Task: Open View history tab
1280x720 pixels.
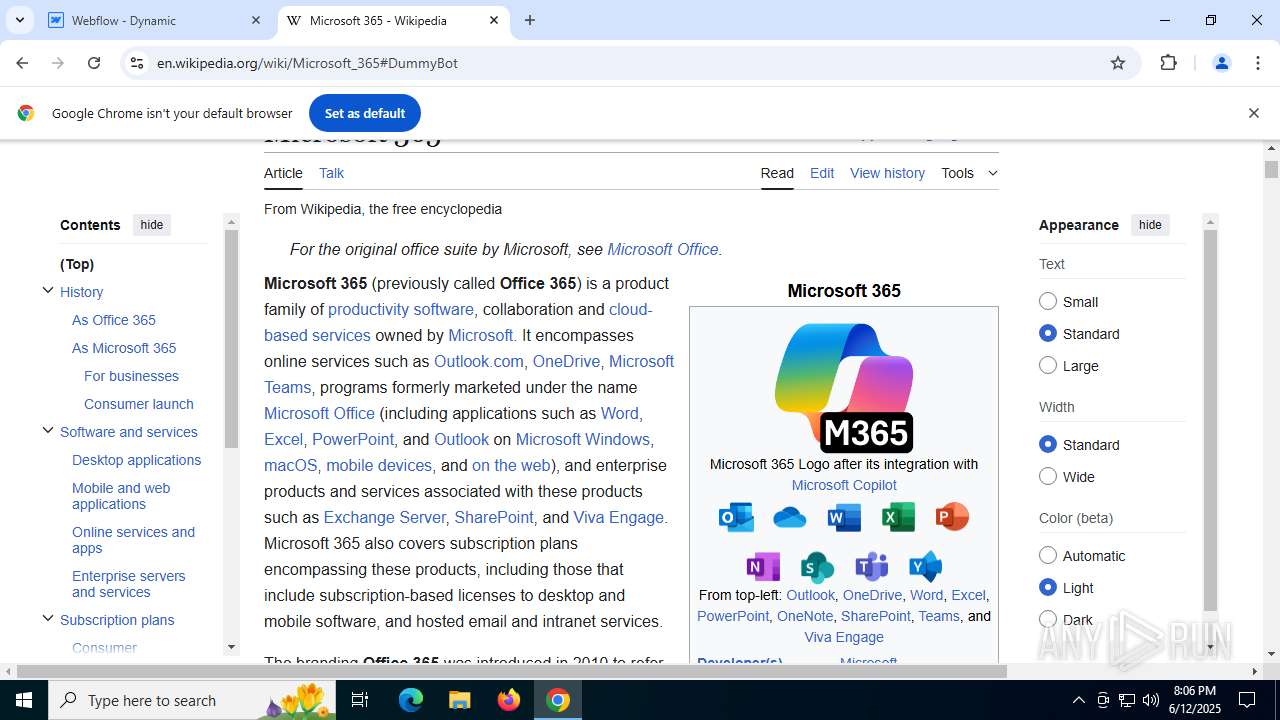Action: point(887,173)
